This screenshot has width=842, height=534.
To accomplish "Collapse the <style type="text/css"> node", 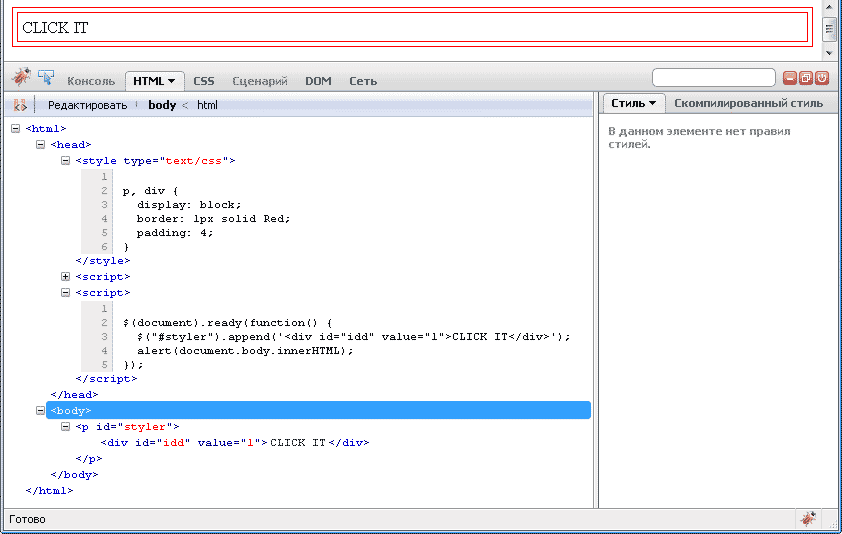I will 66,161.
